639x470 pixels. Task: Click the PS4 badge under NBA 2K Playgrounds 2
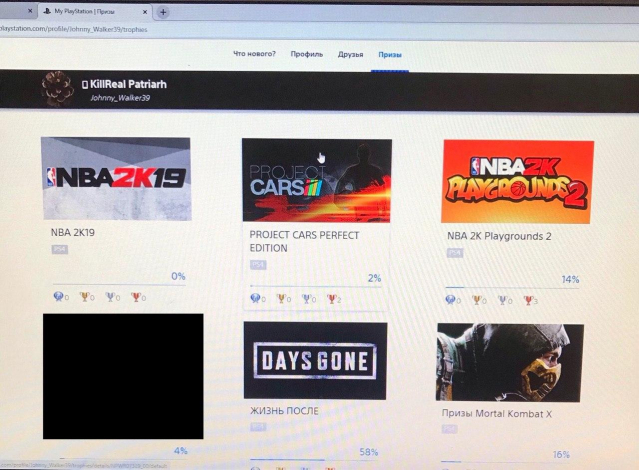coord(455,253)
